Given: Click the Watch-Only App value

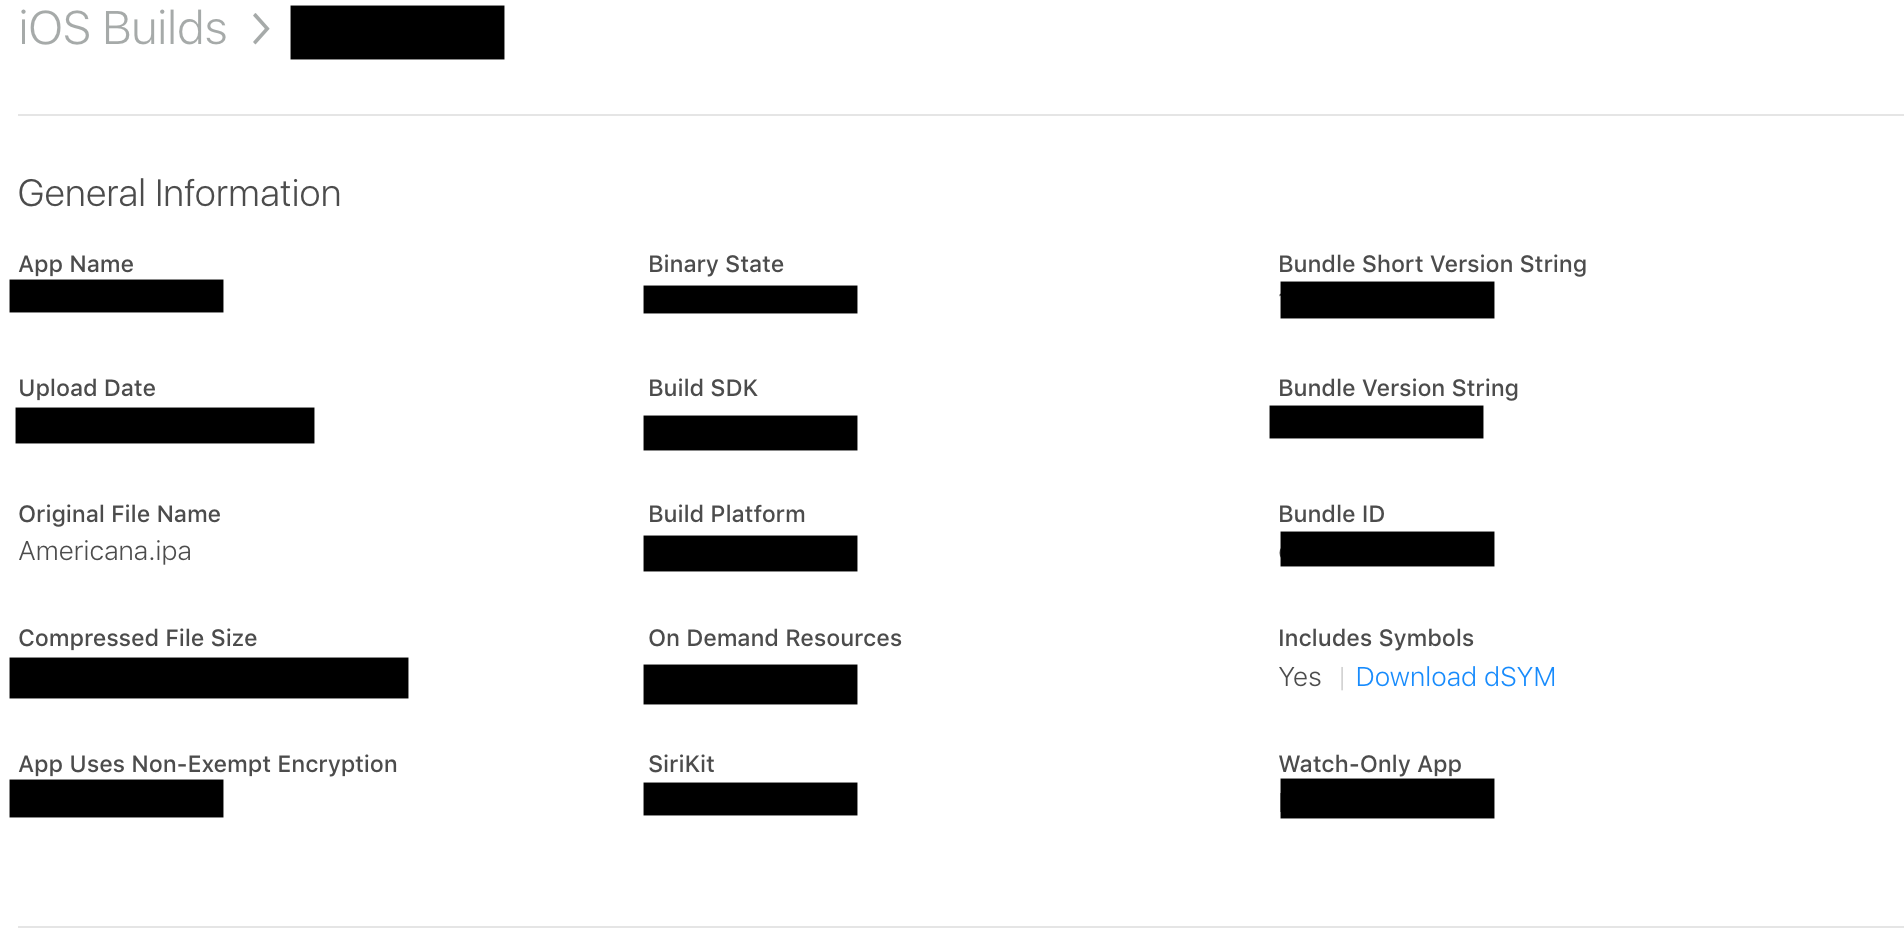Looking at the screenshot, I should [1386, 798].
